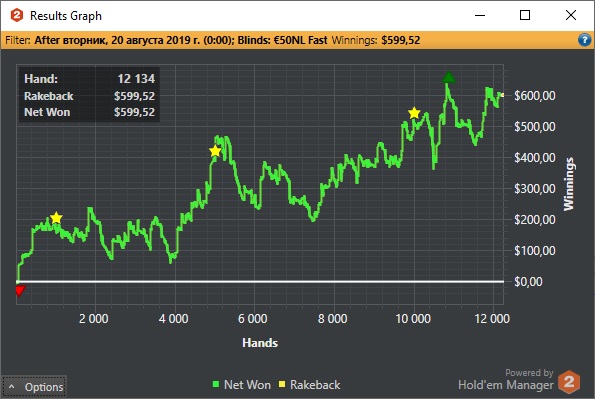The image size is (595, 399).
Task: Click the Rakeback value $599,52 in info box
Action: coord(134,96)
